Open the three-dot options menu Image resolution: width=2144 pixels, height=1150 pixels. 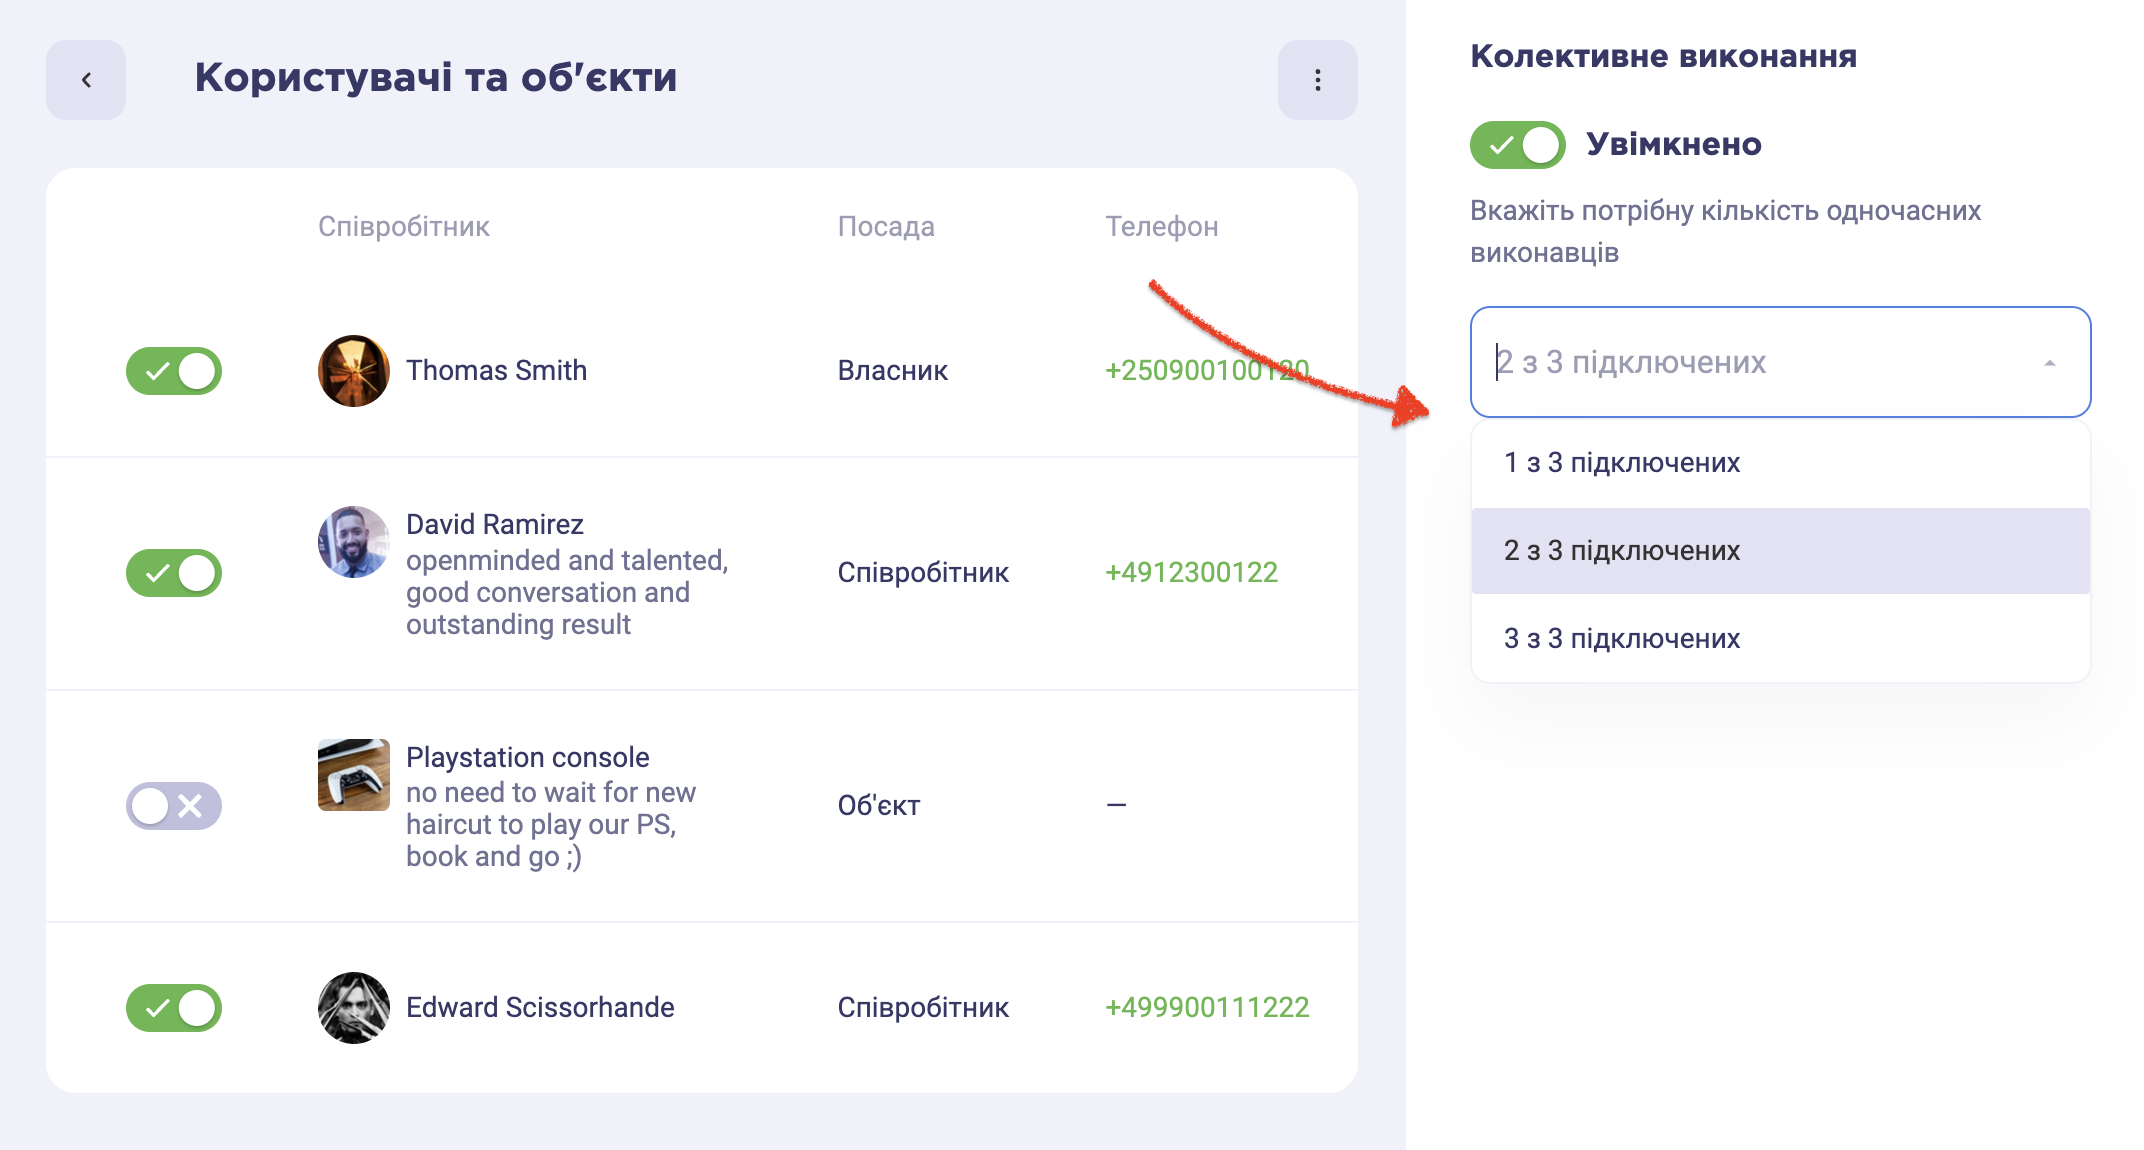click(1317, 80)
